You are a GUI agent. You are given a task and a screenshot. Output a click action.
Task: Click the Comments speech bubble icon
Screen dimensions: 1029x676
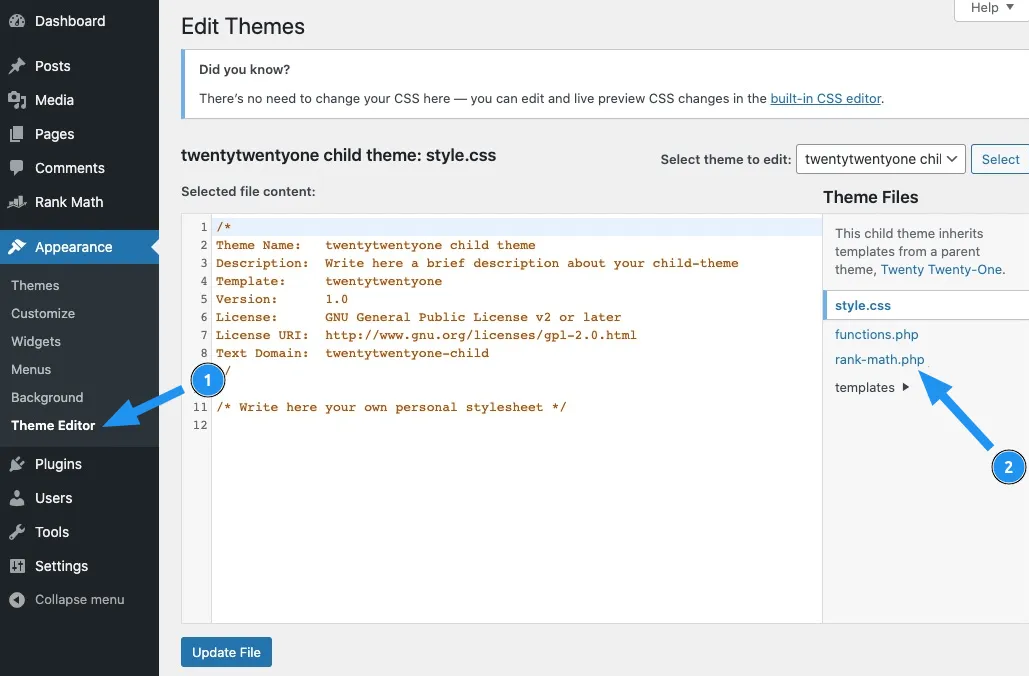coord(17,168)
